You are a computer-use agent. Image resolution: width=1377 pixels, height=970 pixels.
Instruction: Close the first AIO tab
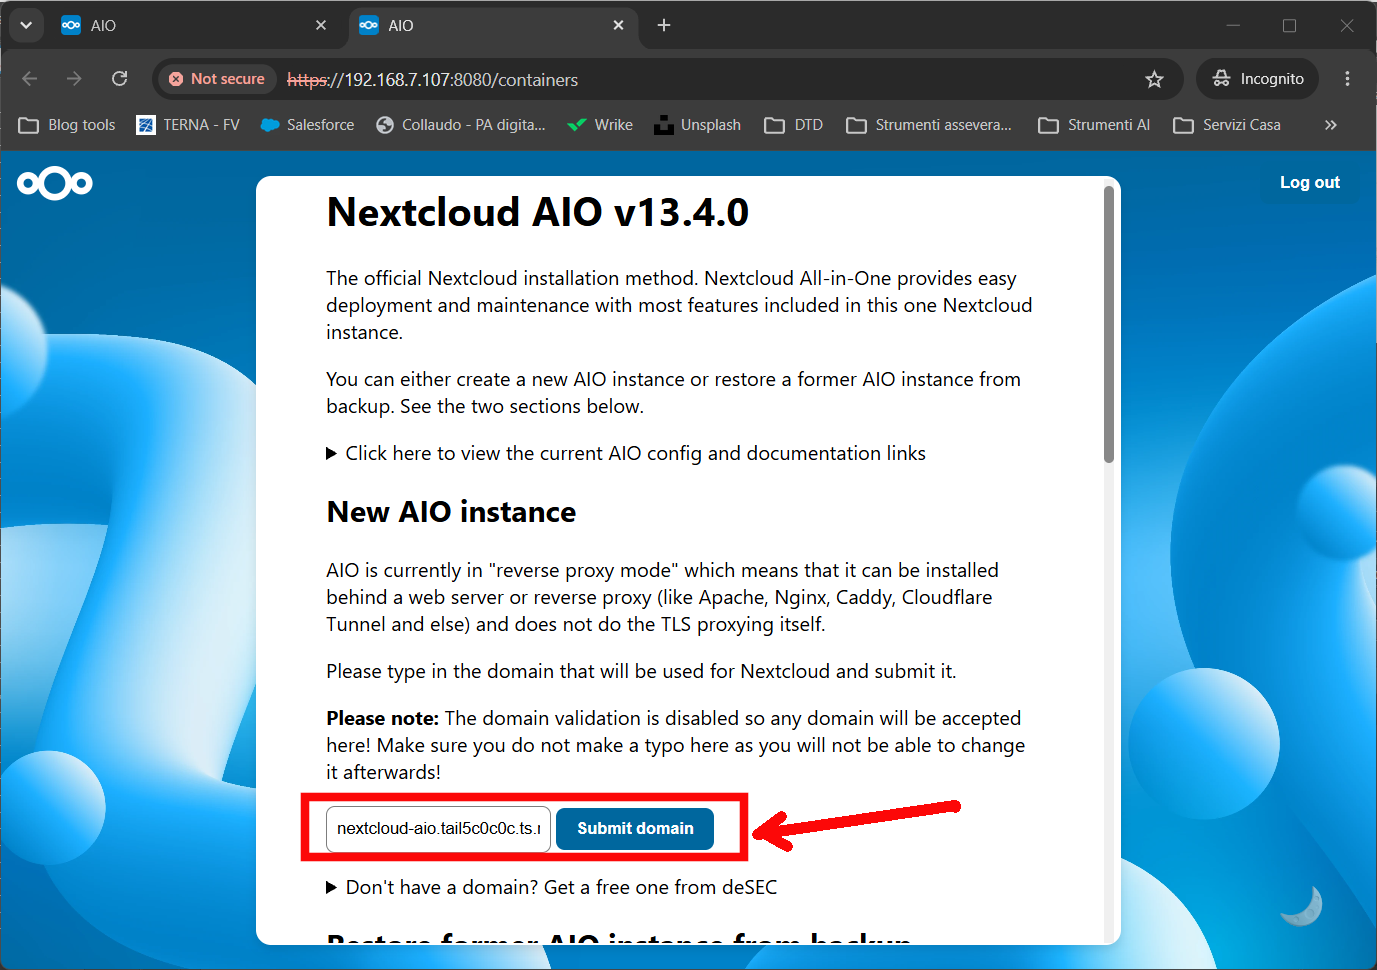tap(321, 26)
